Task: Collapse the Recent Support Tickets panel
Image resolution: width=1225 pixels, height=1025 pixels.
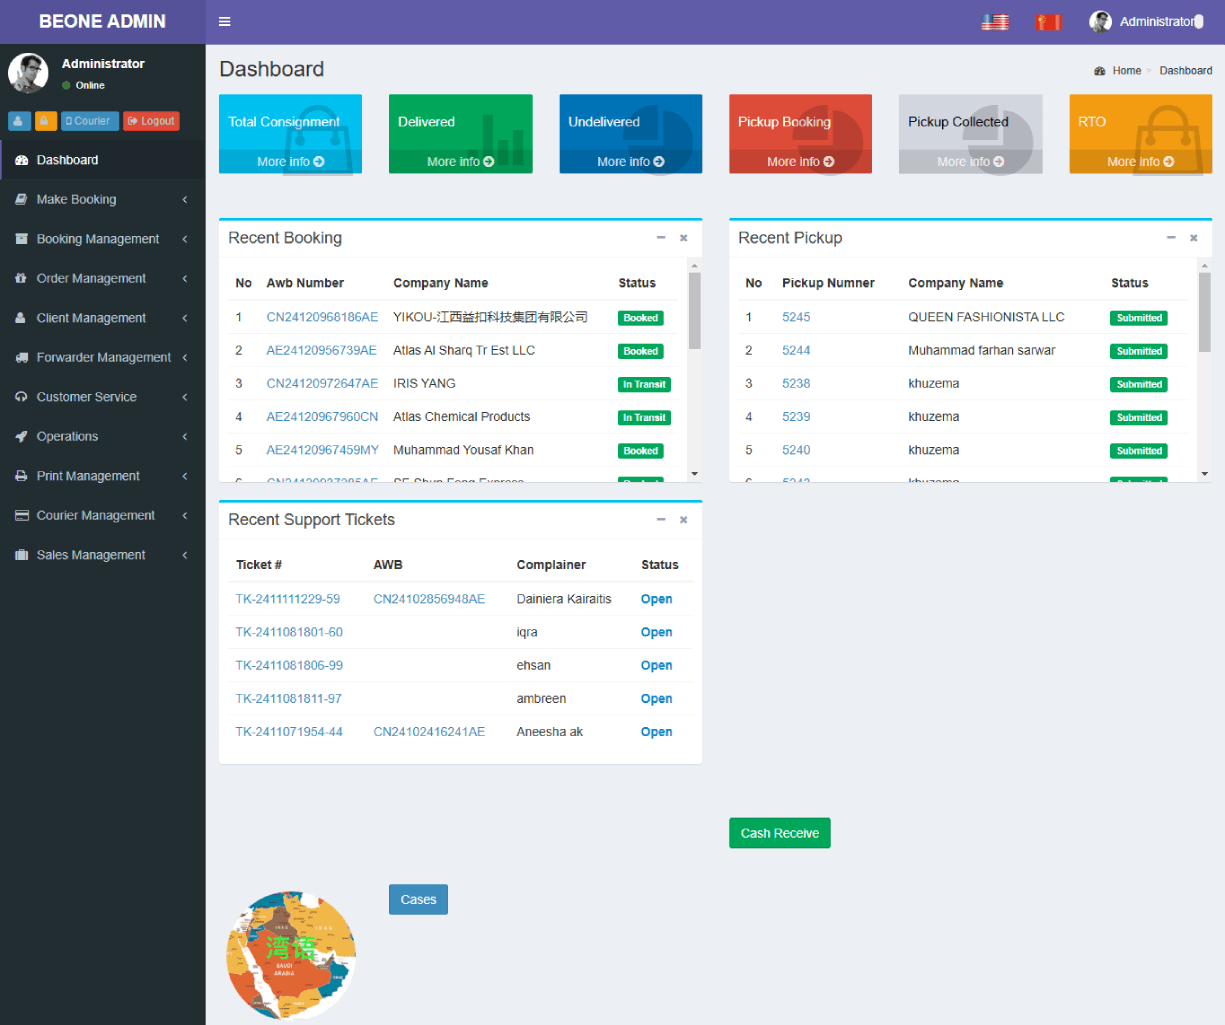Action: point(661,520)
